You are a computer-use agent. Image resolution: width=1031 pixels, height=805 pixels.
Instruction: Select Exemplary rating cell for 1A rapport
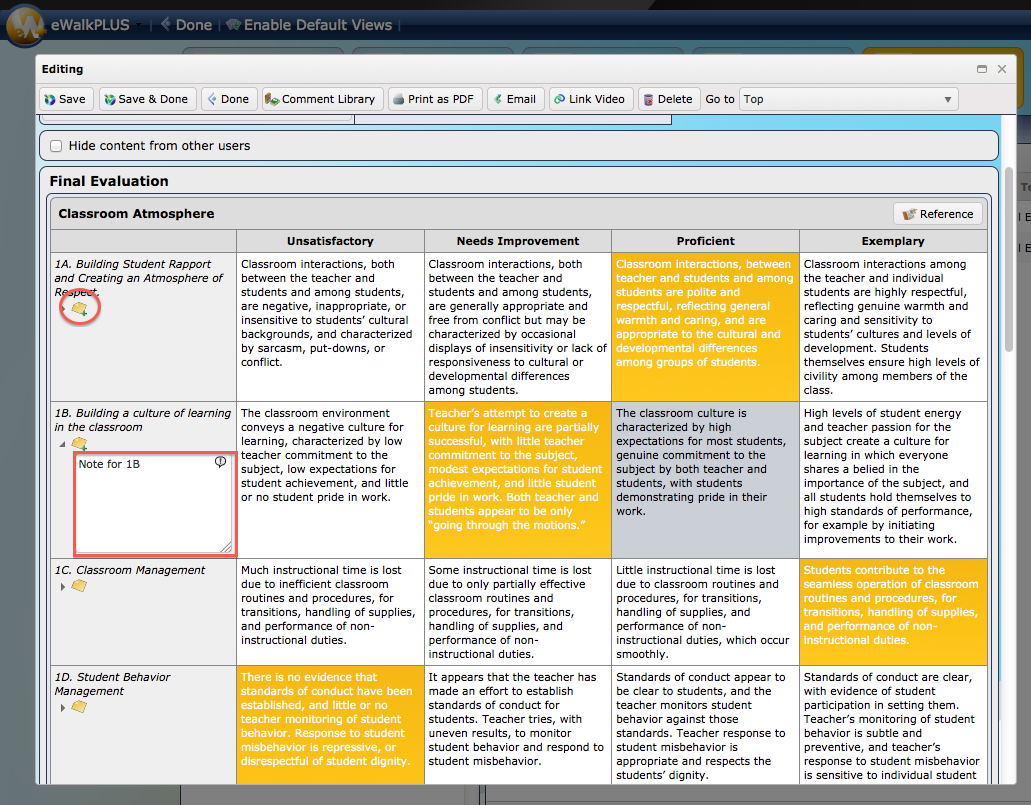pos(893,327)
